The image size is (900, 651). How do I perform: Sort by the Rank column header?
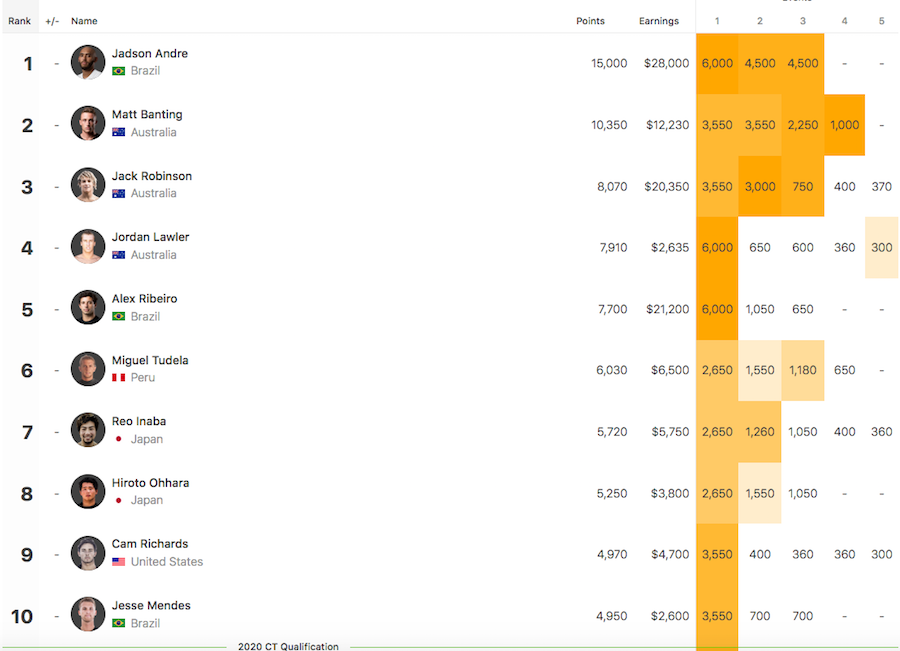click(x=20, y=21)
